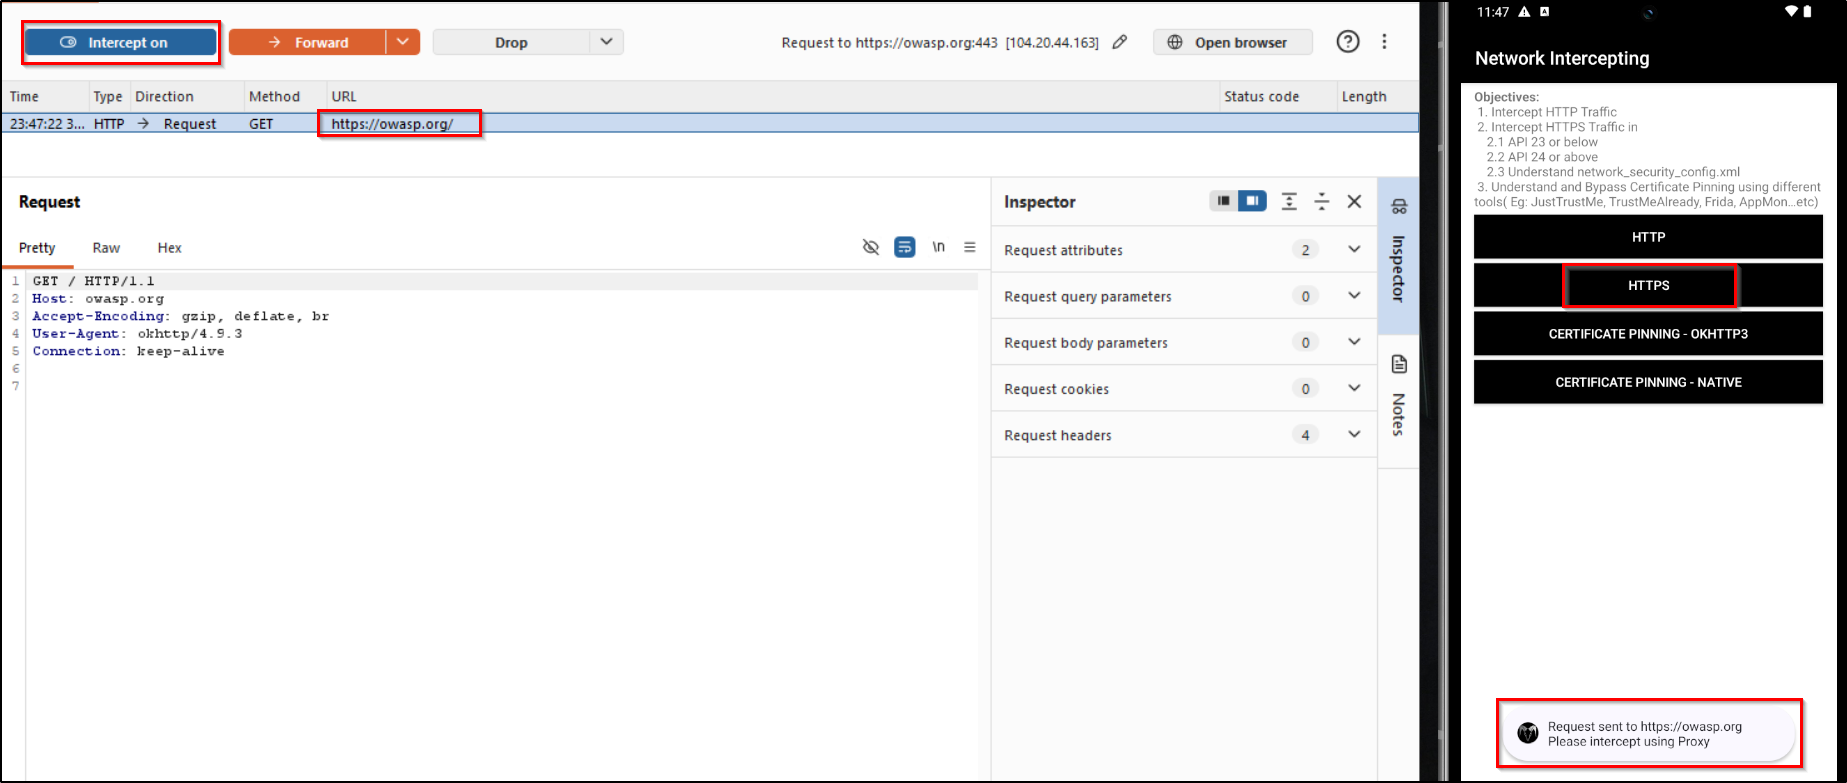
Task: Open the Drop dropdown arrow
Action: [x=606, y=42]
